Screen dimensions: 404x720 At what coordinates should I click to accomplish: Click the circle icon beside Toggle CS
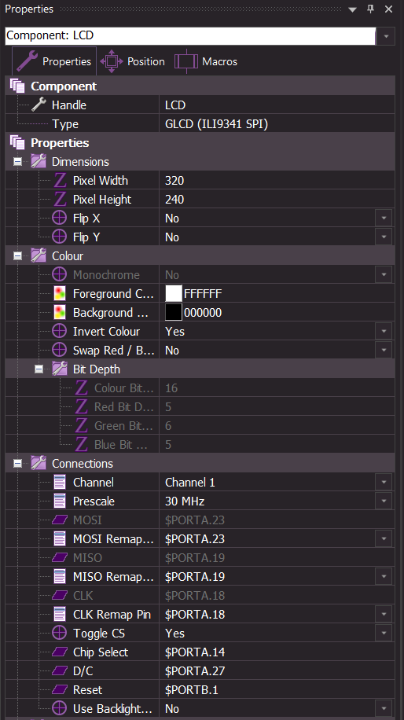tap(60, 633)
